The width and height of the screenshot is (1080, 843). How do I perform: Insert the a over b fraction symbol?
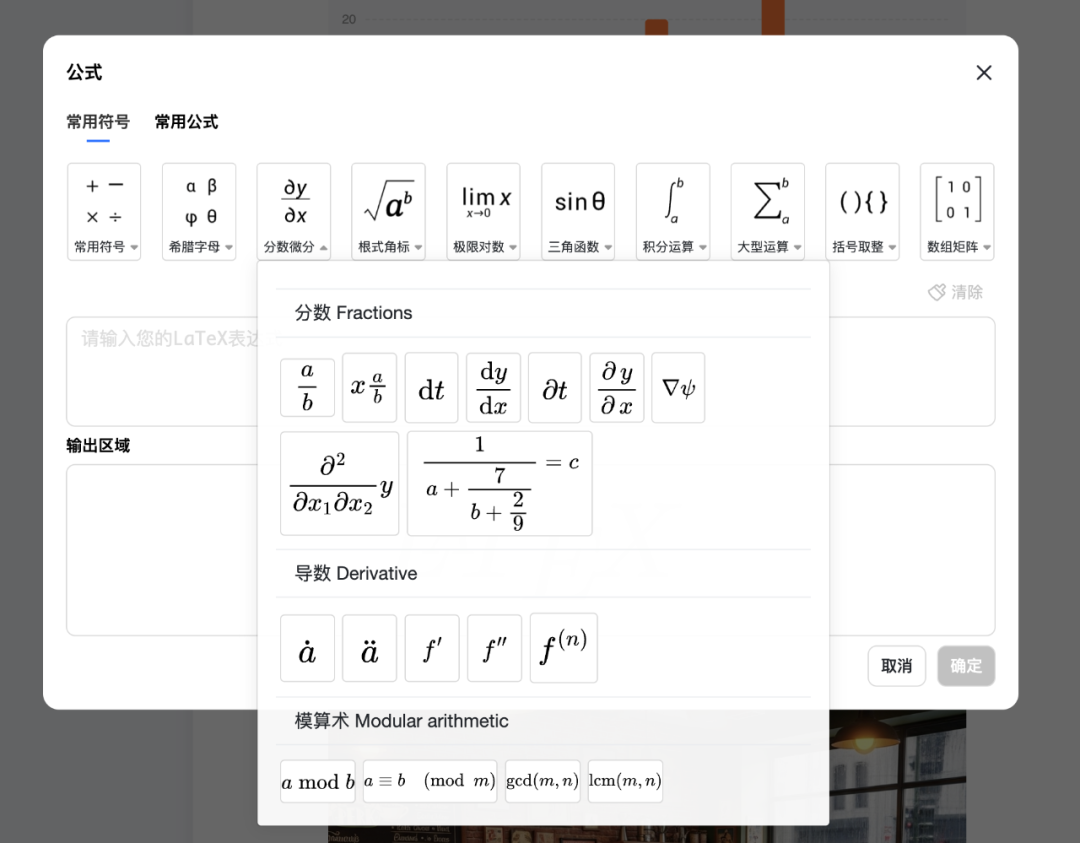(x=307, y=387)
